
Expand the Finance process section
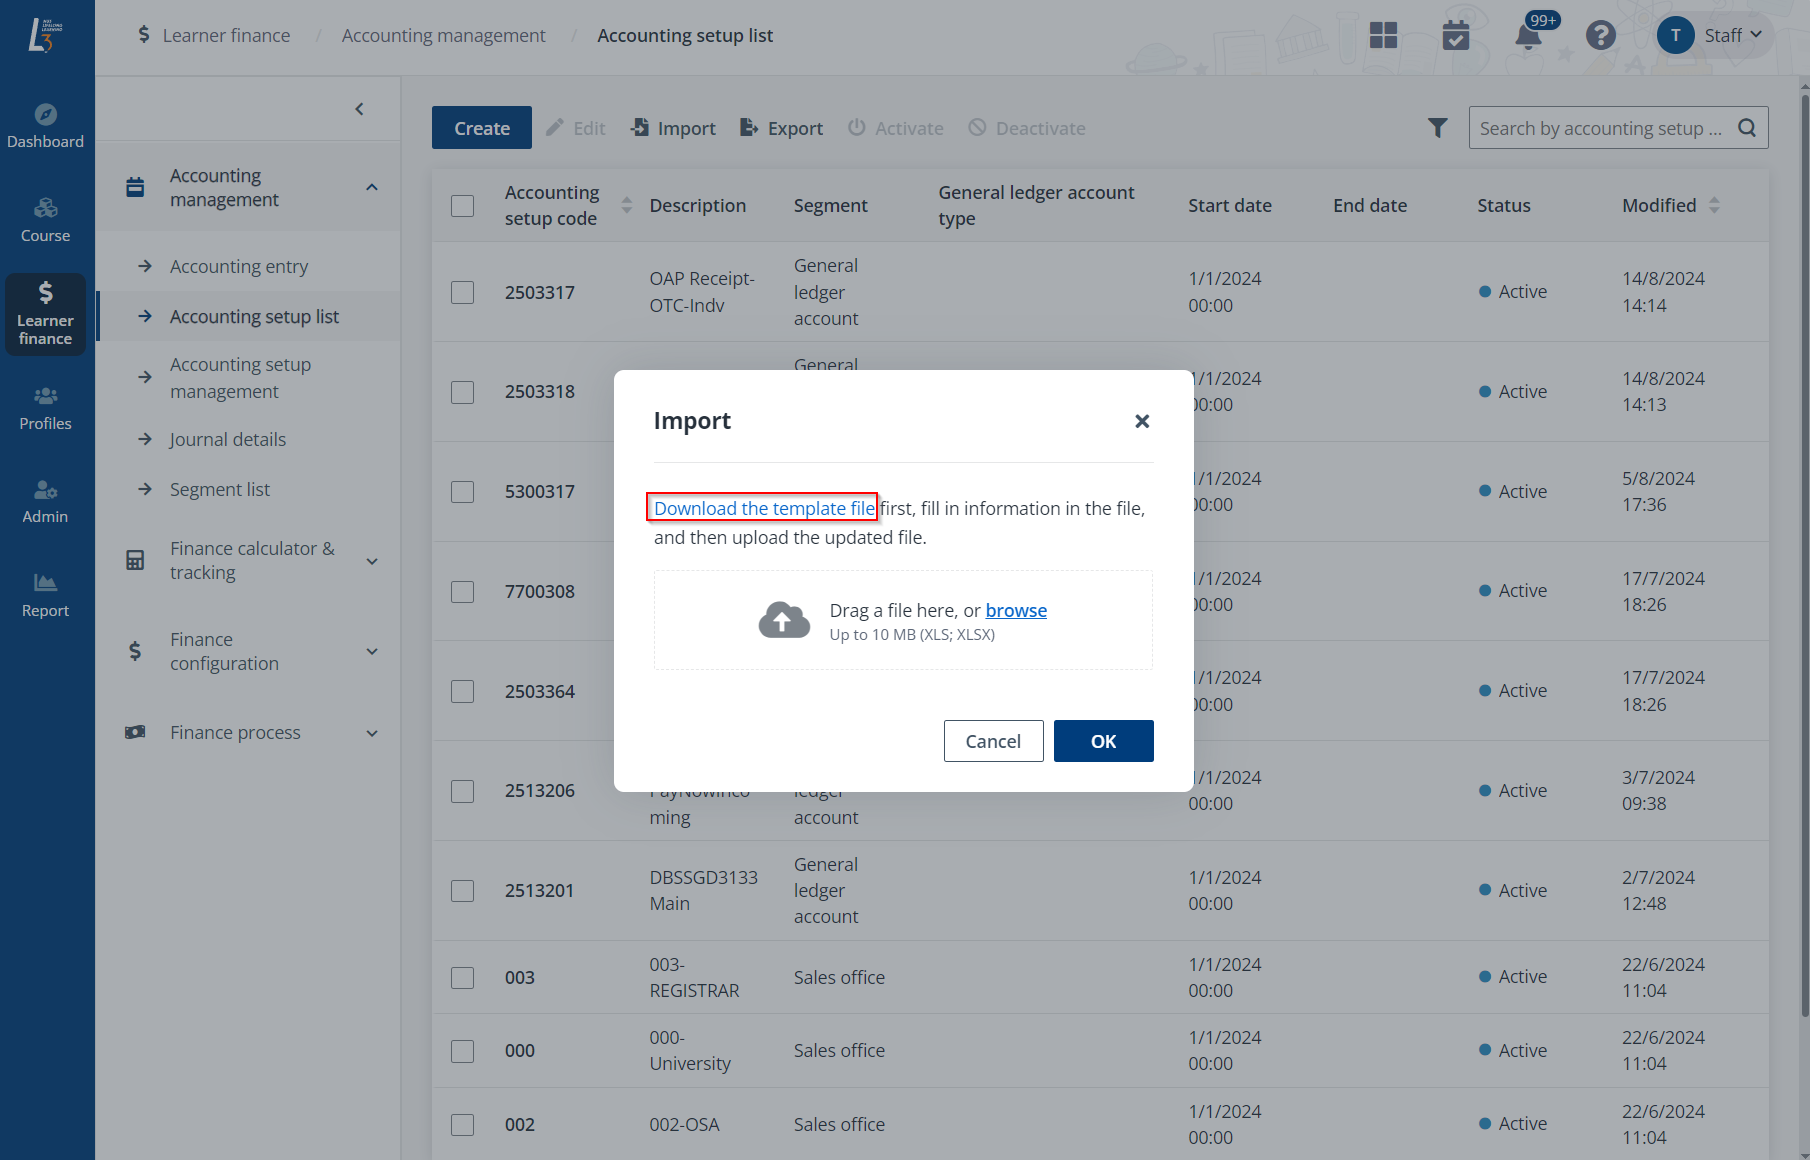coord(234,732)
